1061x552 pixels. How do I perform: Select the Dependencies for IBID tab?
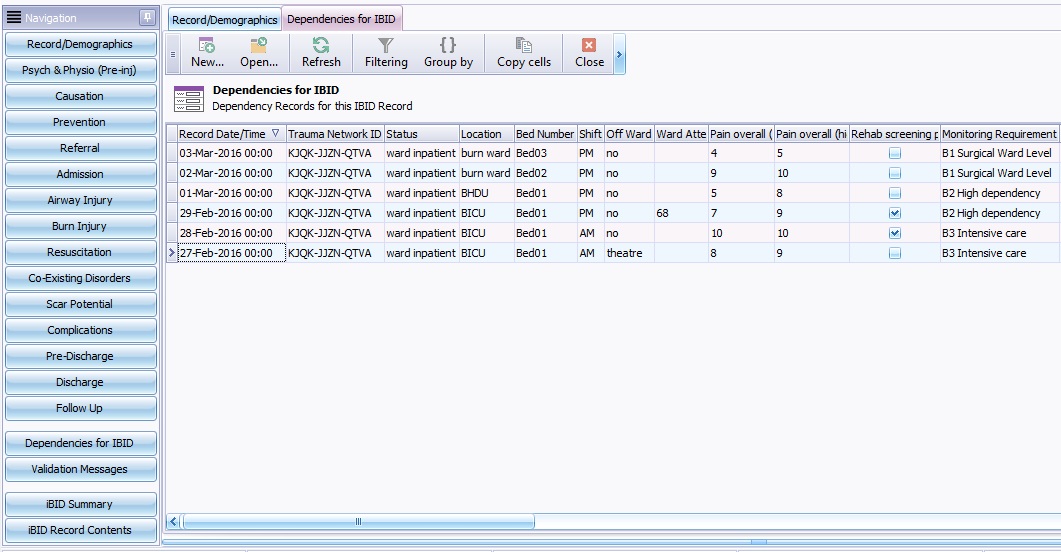click(341, 20)
